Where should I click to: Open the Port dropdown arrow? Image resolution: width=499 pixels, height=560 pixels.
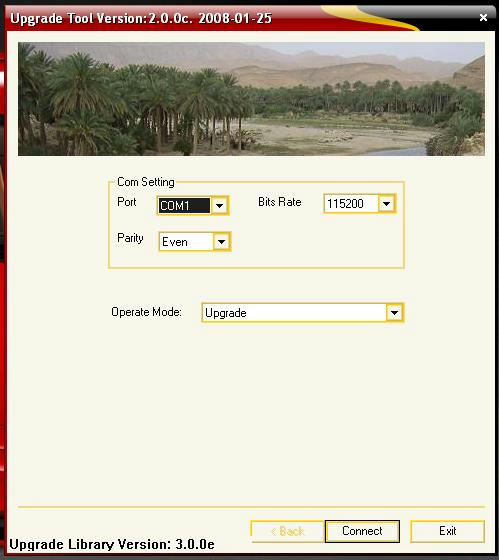(220, 206)
